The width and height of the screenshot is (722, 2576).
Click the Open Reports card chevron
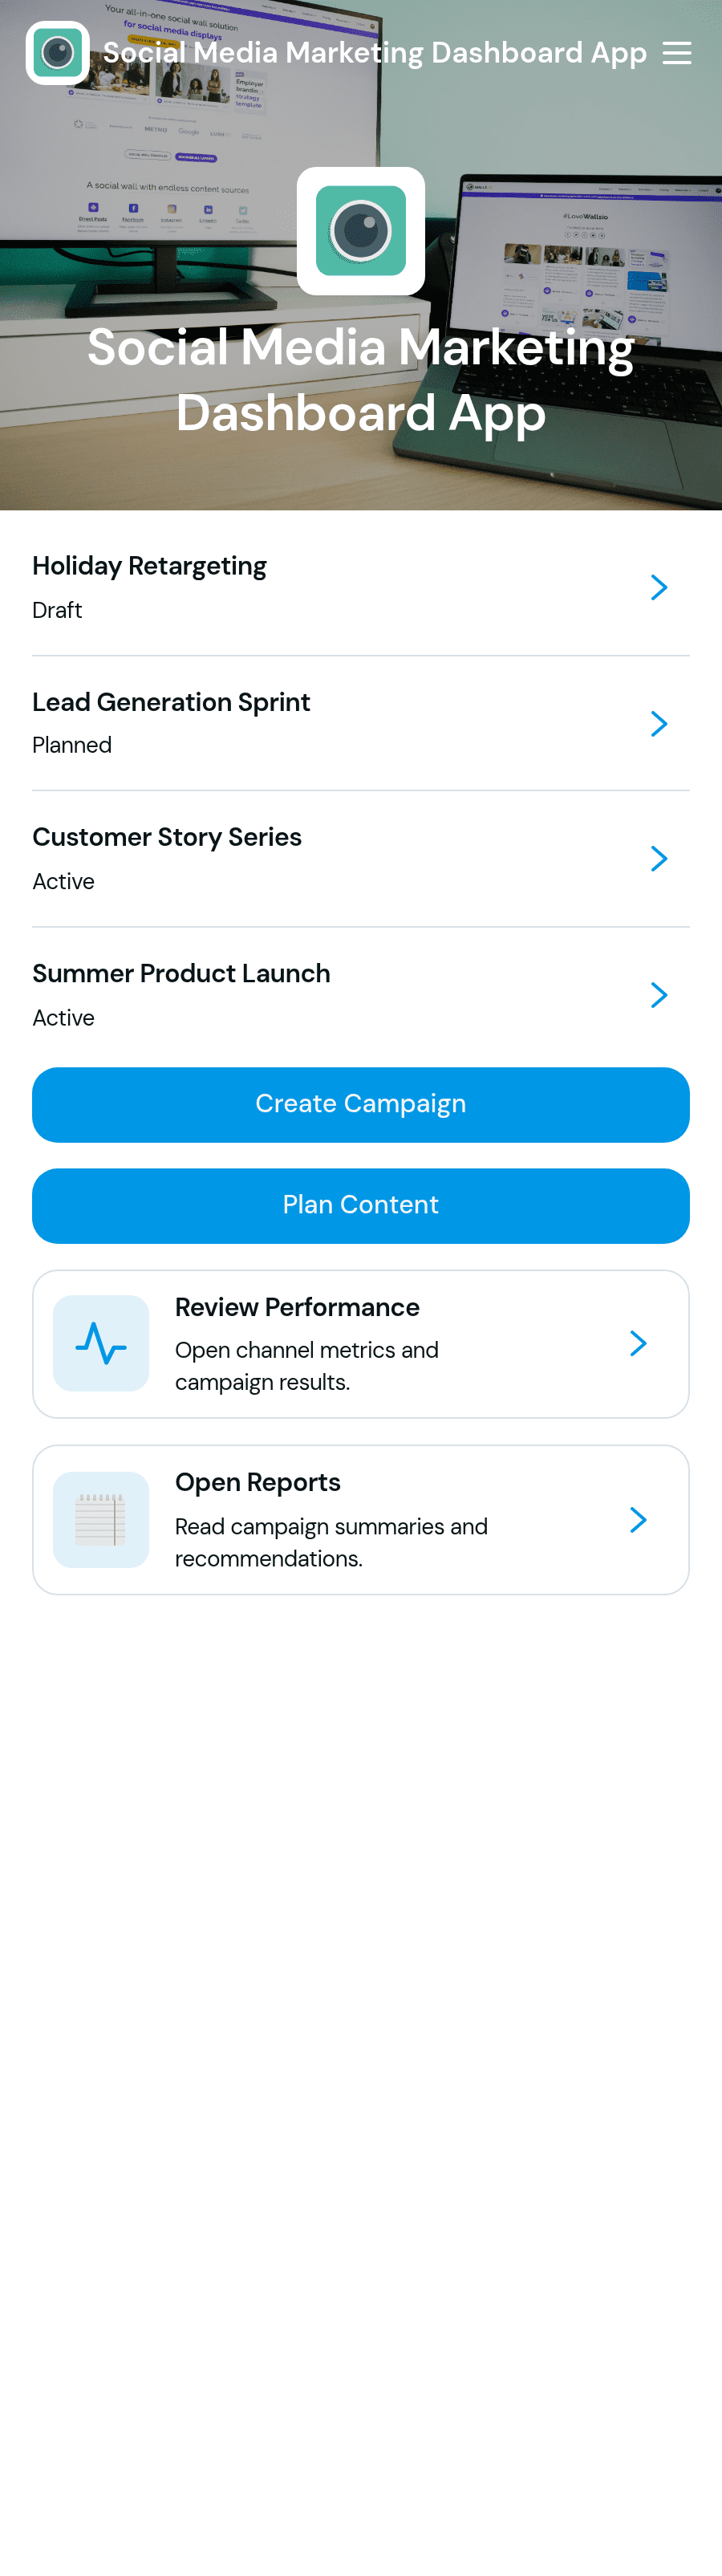638,1520
